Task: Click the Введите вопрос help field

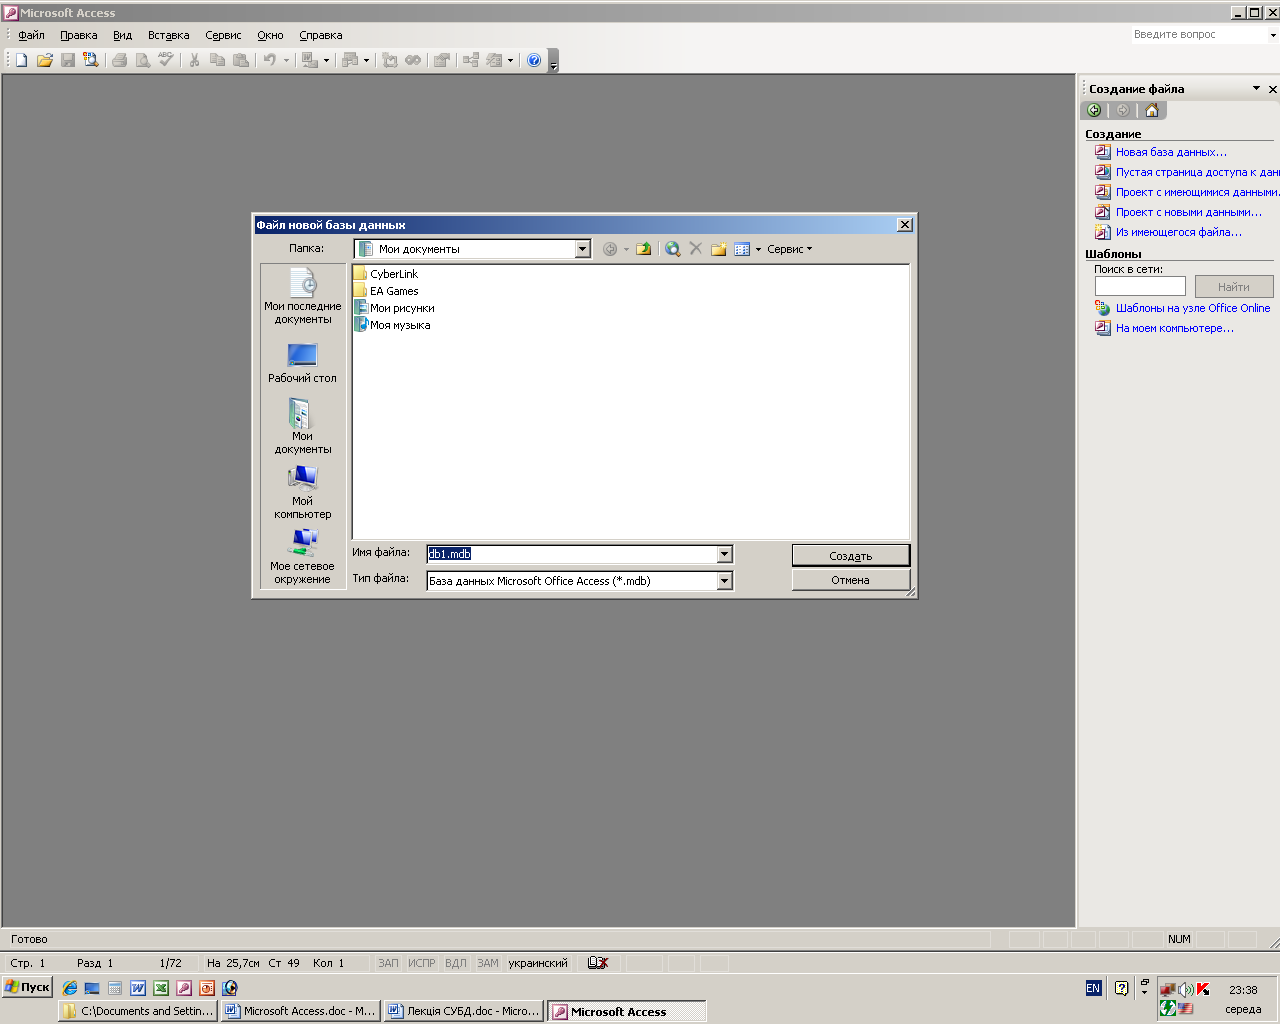Action: point(1199,35)
